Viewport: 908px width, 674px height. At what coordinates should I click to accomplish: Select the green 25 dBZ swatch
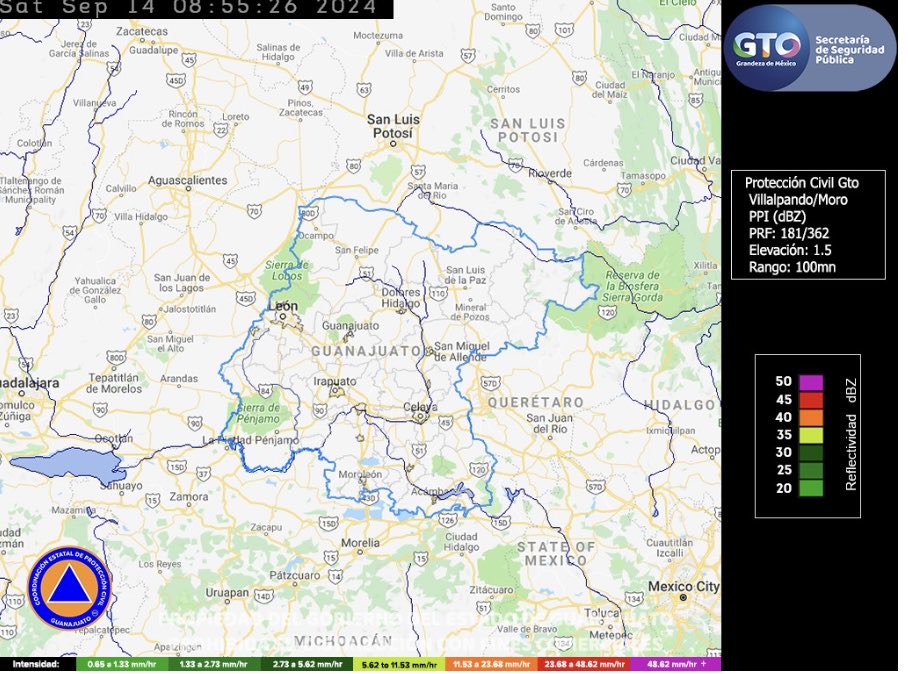click(811, 470)
